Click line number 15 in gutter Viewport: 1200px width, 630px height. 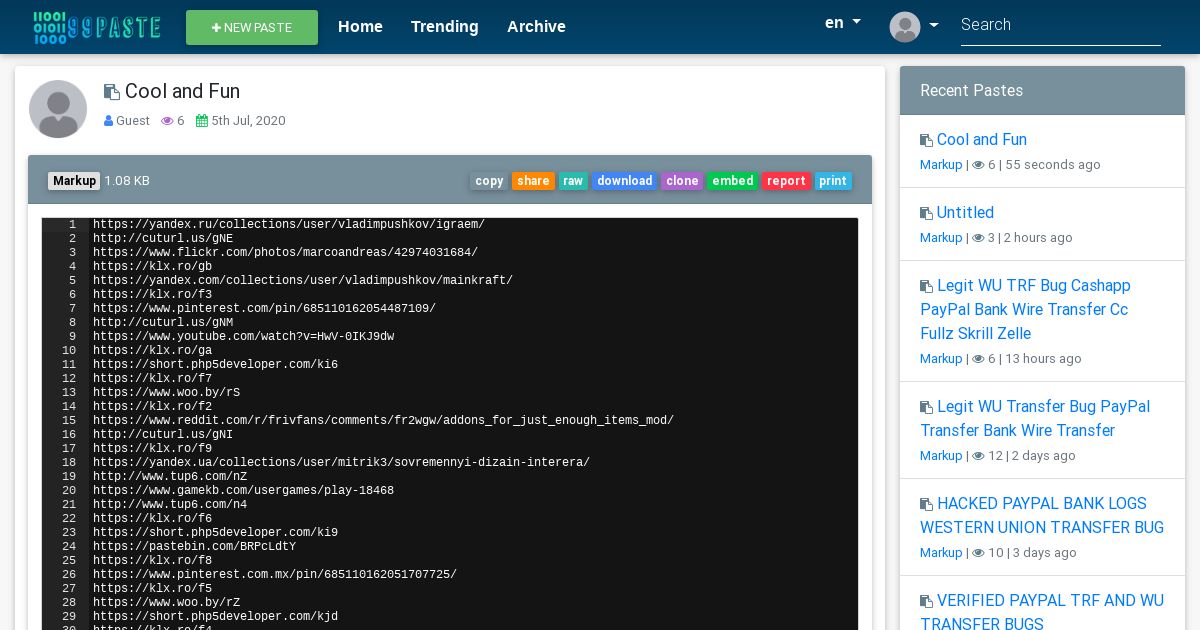click(x=69, y=421)
